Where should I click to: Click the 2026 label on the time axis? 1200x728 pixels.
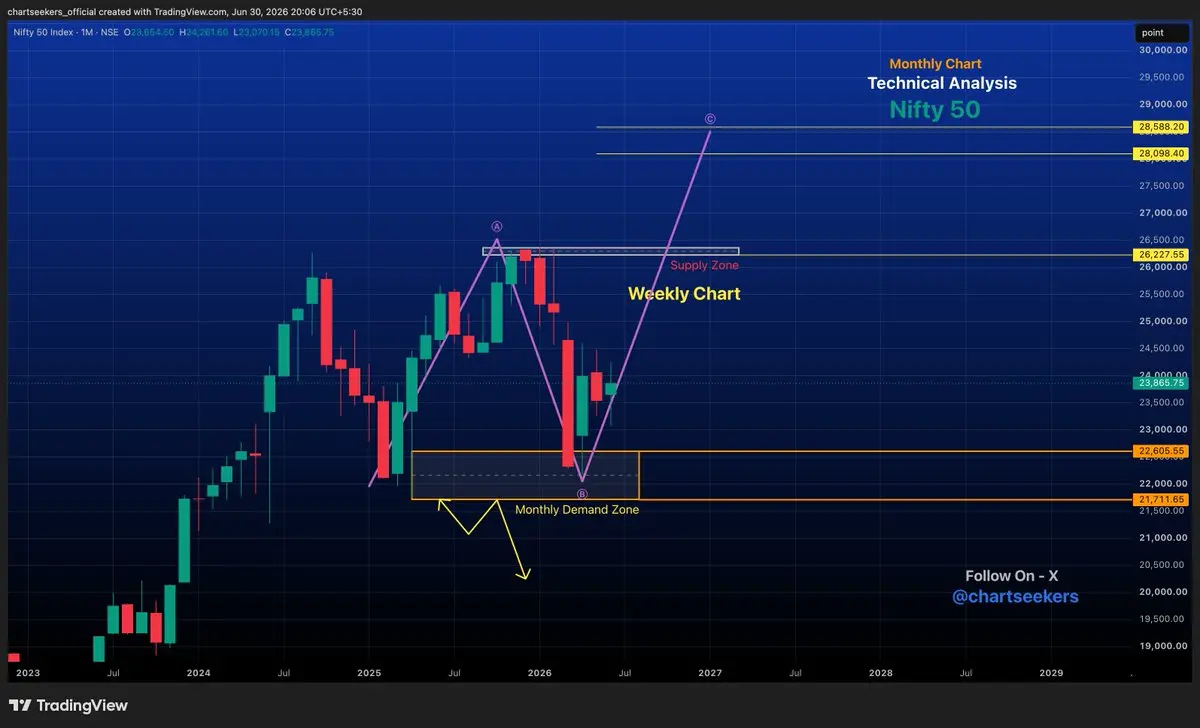pyautogui.click(x=540, y=673)
